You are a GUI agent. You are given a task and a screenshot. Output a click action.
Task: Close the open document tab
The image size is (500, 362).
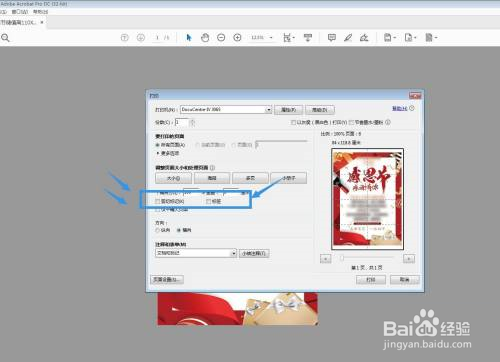click(42, 22)
